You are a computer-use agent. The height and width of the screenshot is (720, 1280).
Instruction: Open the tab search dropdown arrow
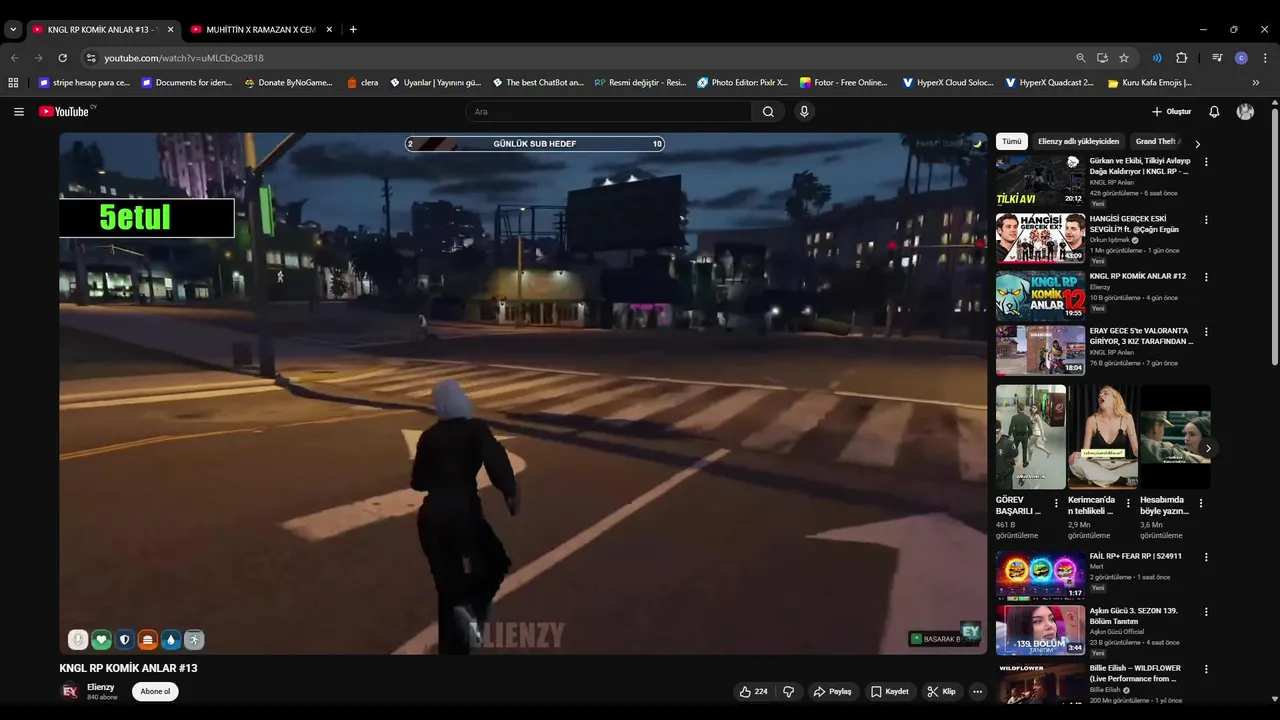pos(13,29)
